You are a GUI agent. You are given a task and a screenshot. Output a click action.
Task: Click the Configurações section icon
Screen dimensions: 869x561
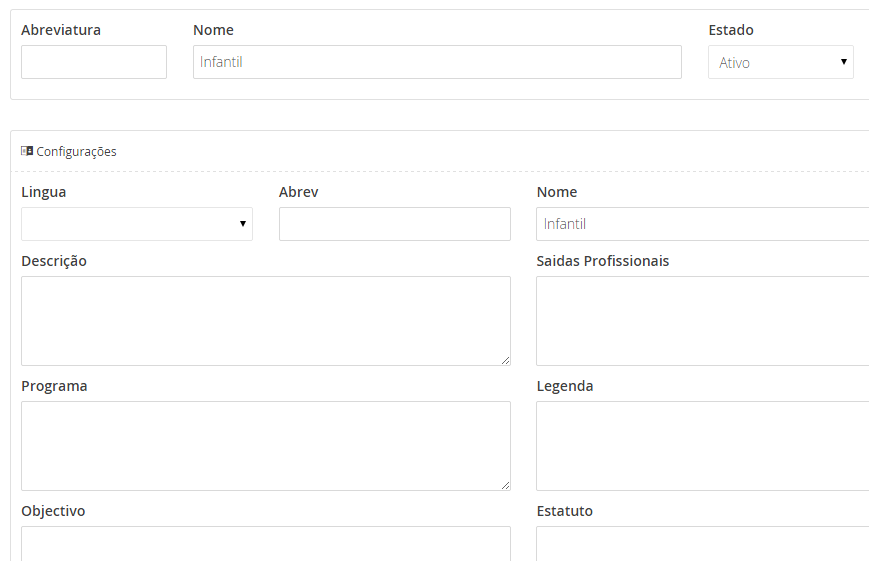[27, 151]
